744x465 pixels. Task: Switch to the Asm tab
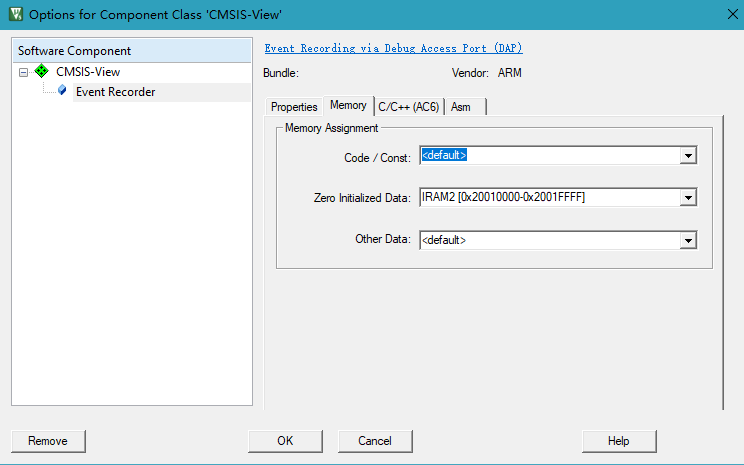coord(461,106)
